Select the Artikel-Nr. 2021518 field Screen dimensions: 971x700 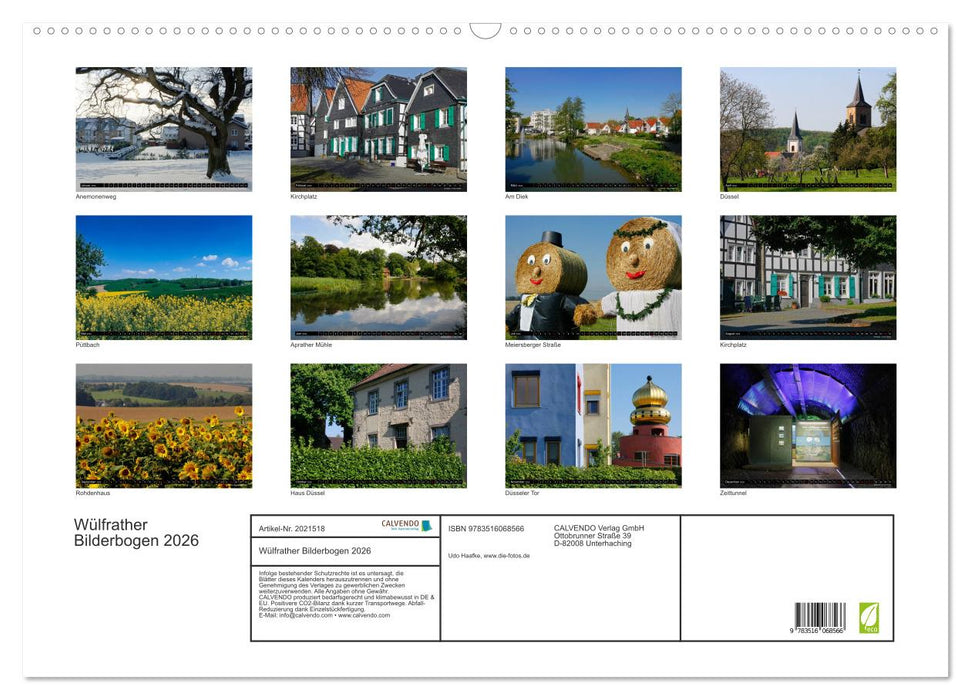[292, 526]
